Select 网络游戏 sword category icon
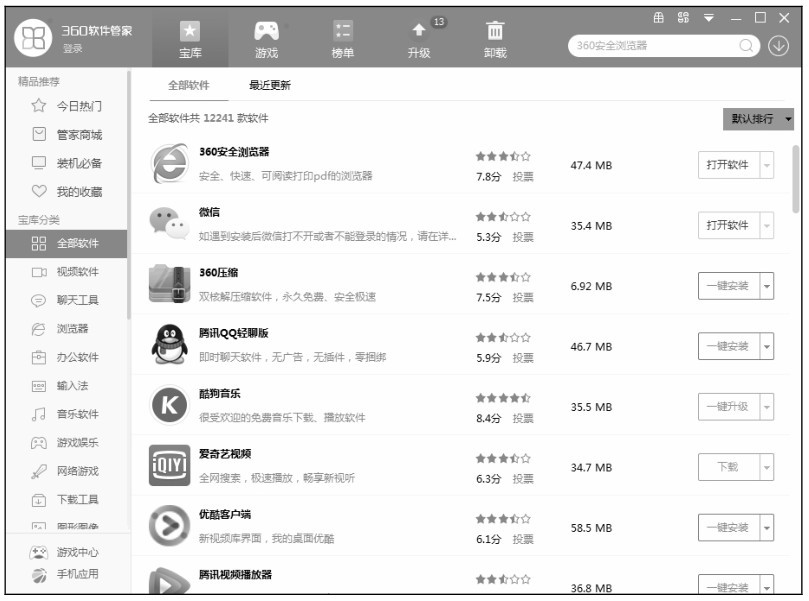Image resolution: width=809 pixels, height=601 pixels. coord(39,471)
